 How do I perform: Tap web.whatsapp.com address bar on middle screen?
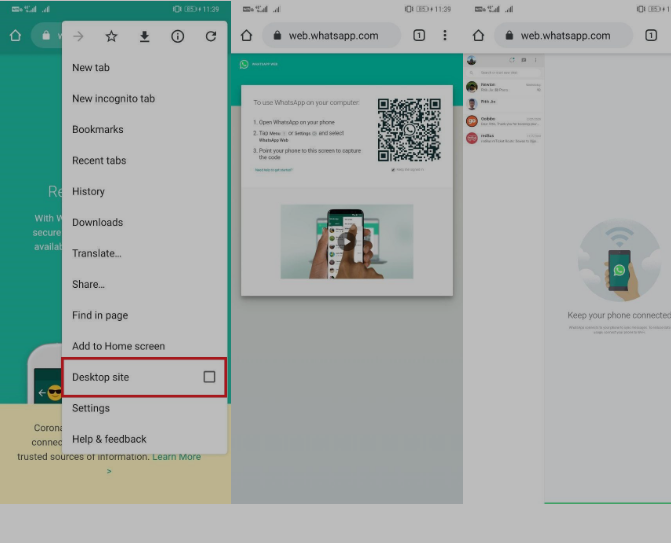332,36
